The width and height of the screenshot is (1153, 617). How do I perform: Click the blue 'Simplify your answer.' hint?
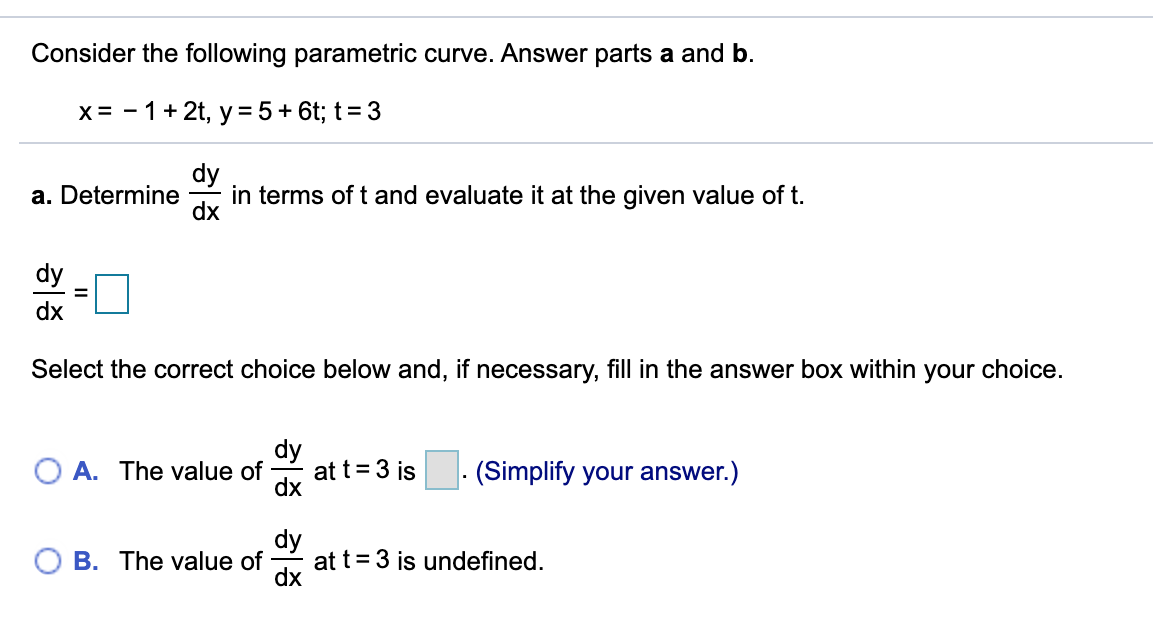(607, 471)
